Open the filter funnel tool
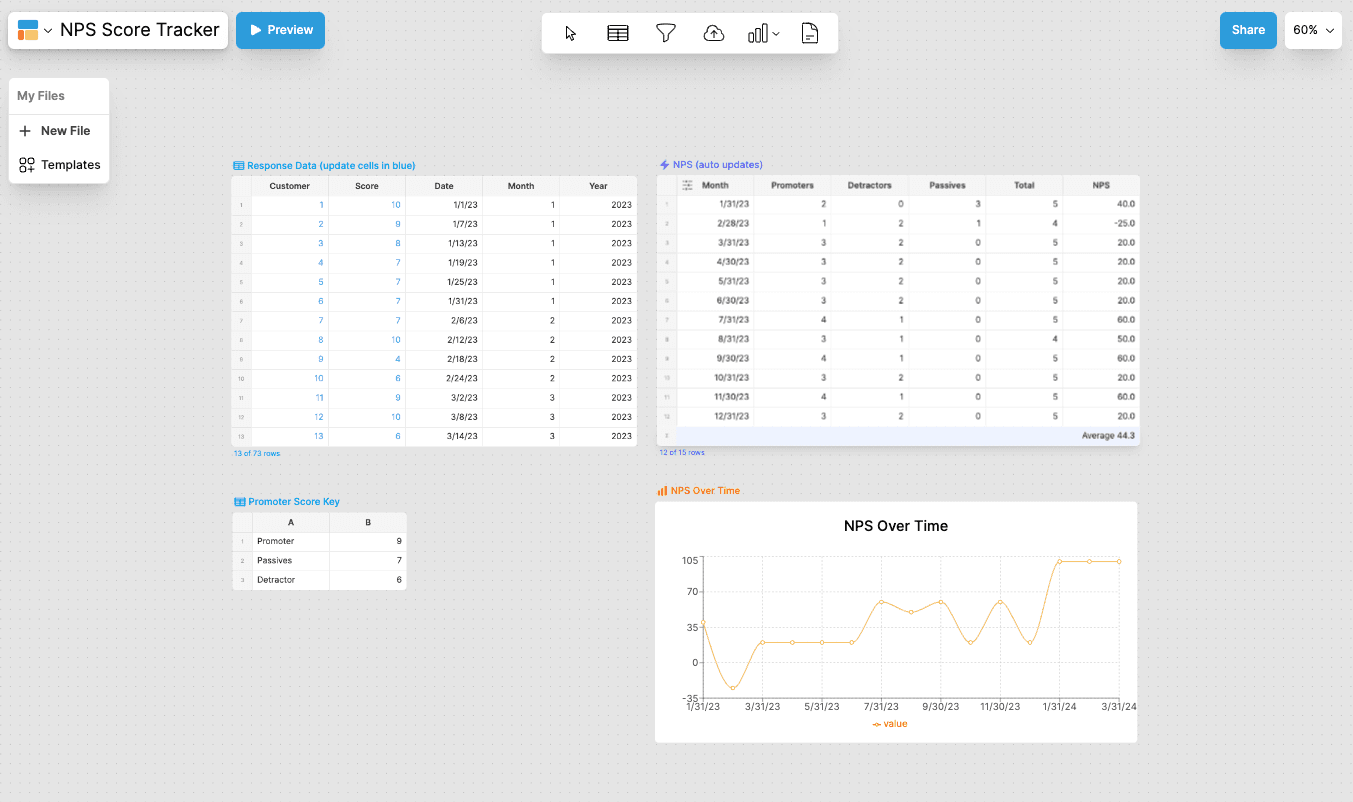The image size is (1353, 802). (x=666, y=33)
